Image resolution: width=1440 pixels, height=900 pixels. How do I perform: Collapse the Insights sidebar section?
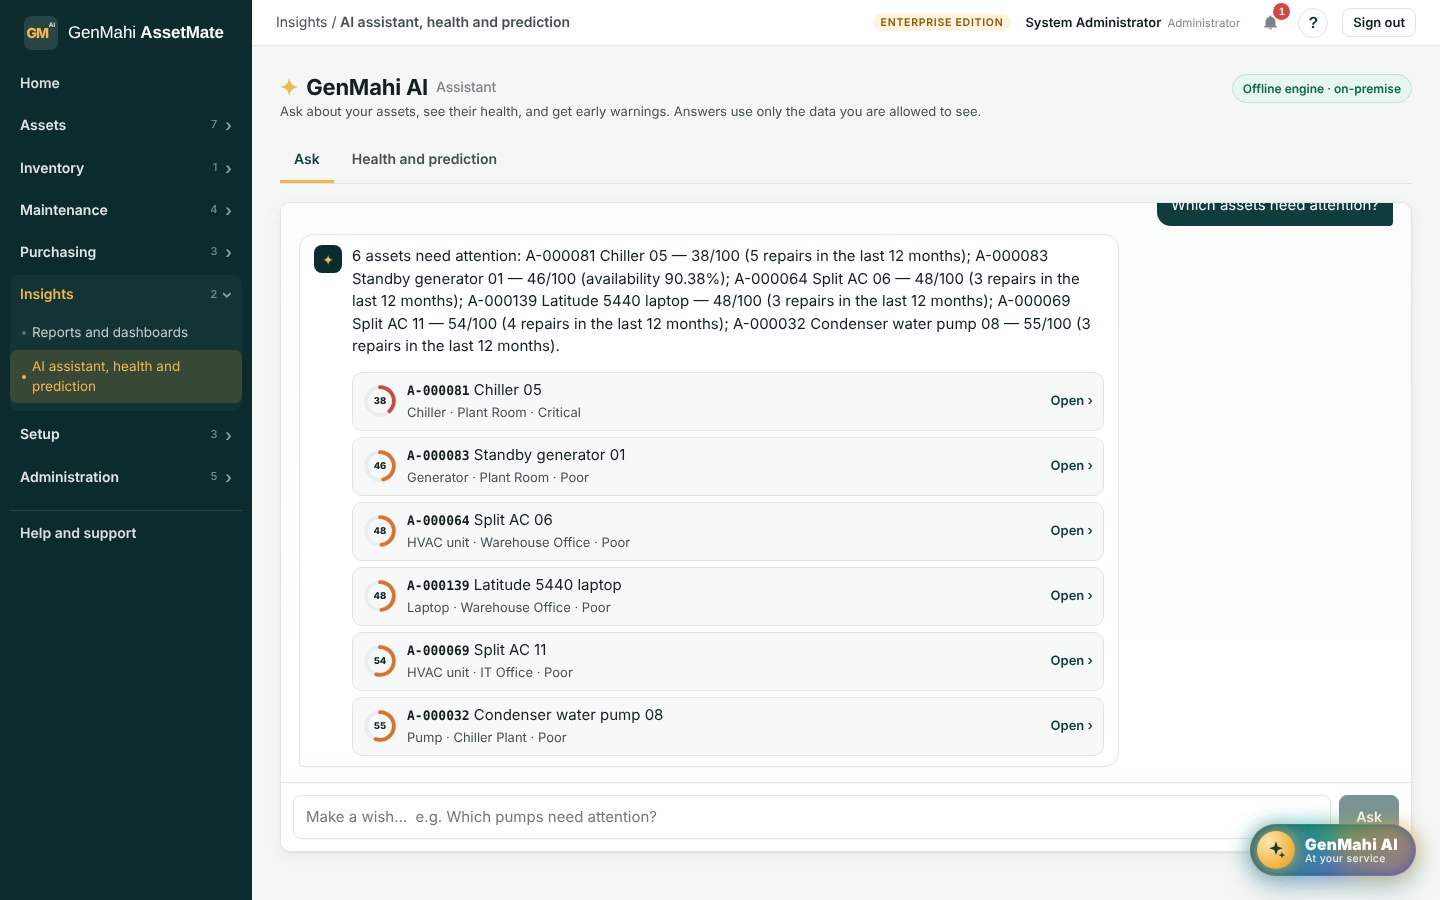[x=126, y=294]
